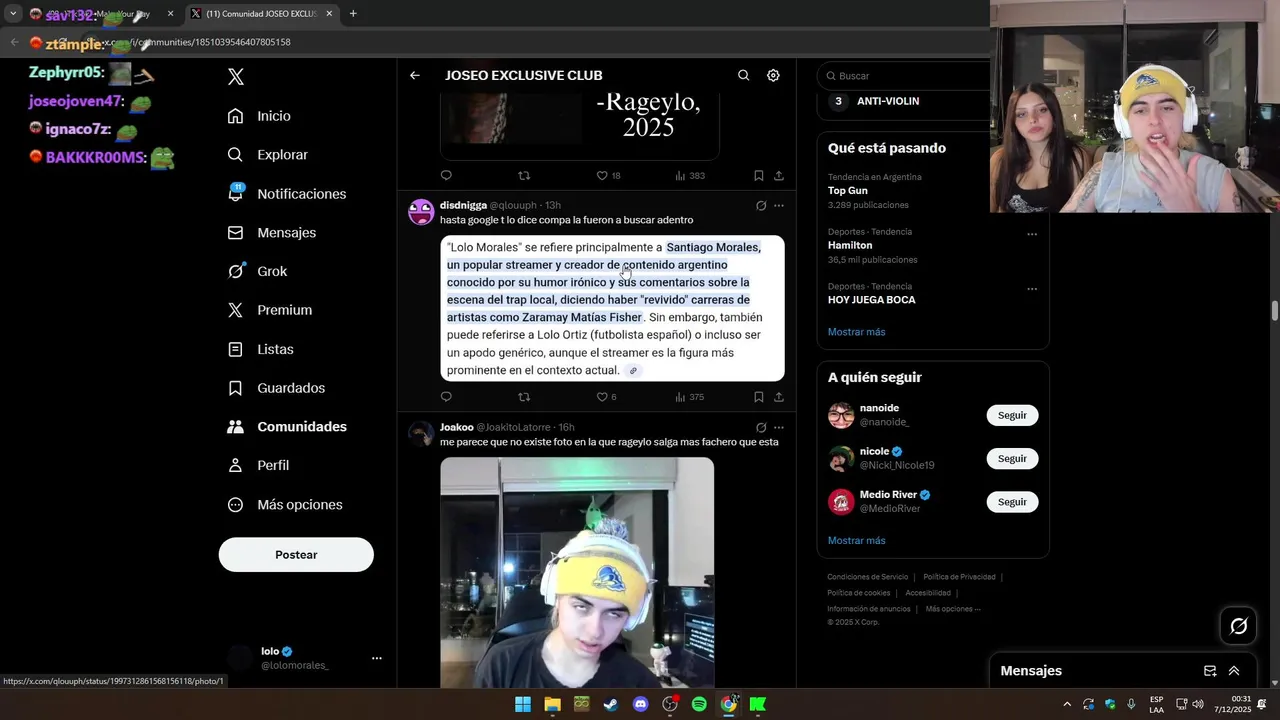Open a new browser tab
This screenshot has width=1280, height=720.
coord(353,14)
